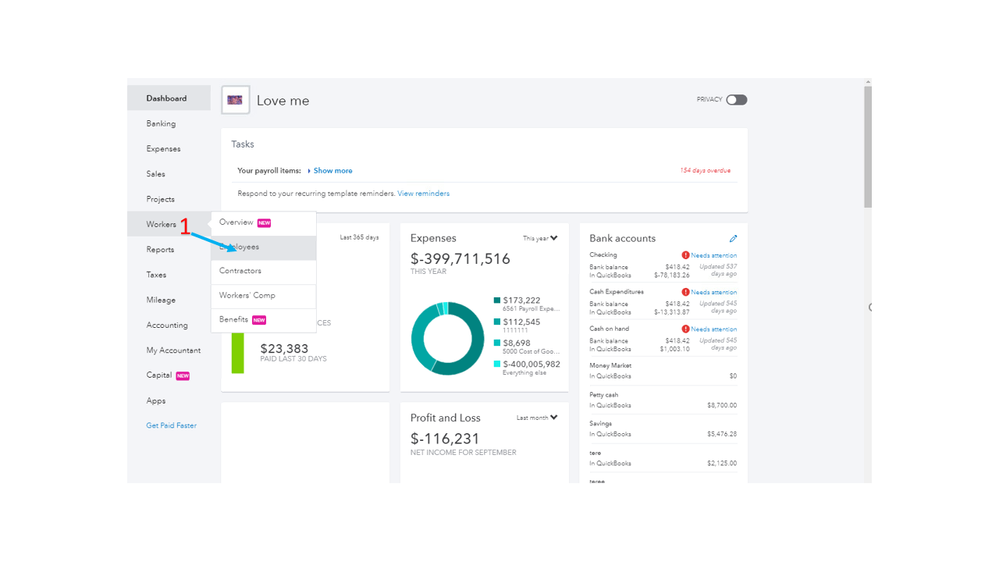Click the $8,698 legend color swatch
Image resolution: width=999 pixels, height=562 pixels.
pos(497,343)
